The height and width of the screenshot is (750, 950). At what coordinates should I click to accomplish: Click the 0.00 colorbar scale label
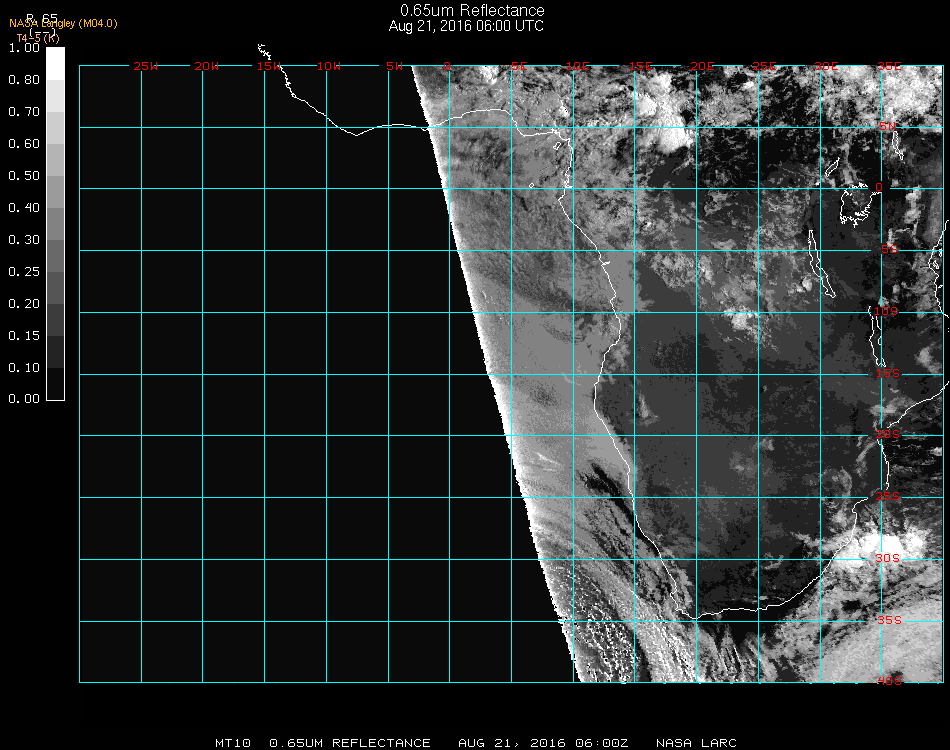pyautogui.click(x=23, y=399)
